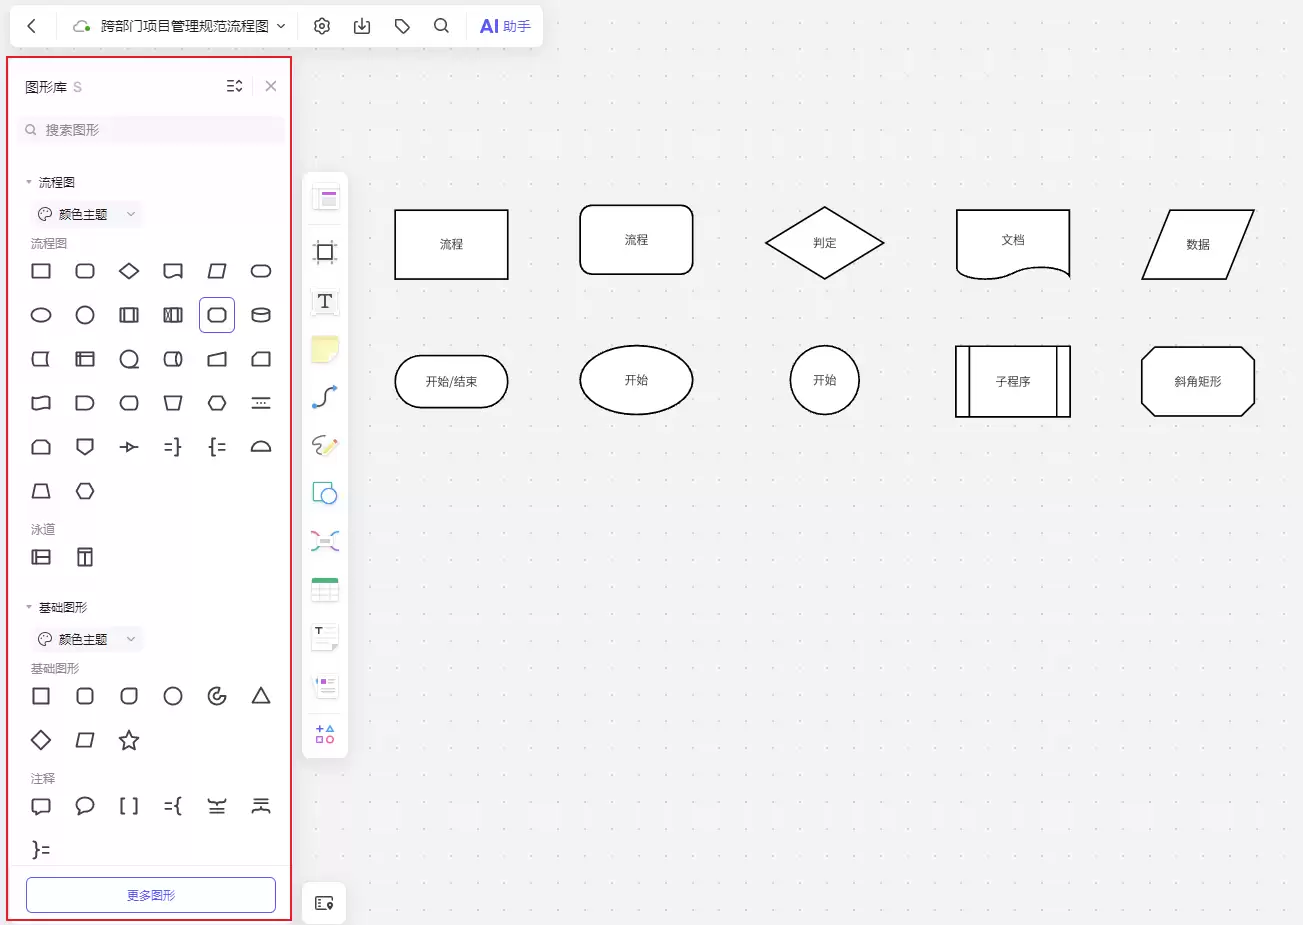This screenshot has height=925, width=1303.
Task: Select the ellipse shape in 流程图 library
Action: pyautogui.click(x=41, y=315)
